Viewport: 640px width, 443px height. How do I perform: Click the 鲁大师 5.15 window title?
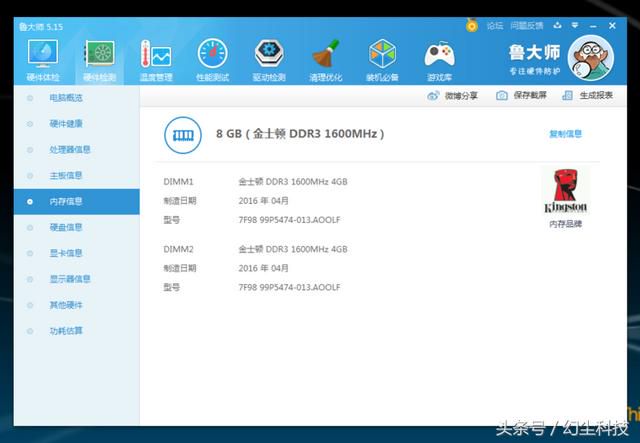(41, 27)
